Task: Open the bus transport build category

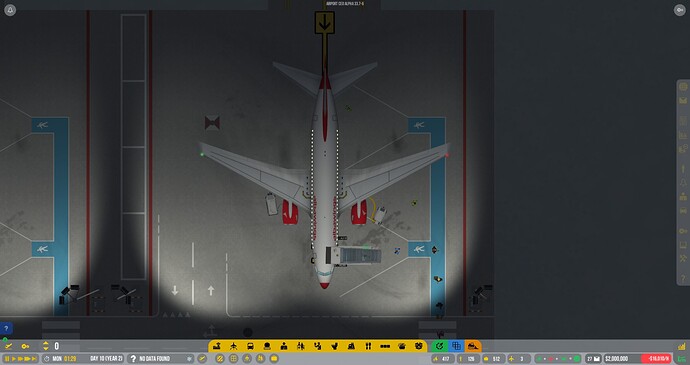Action: tap(250, 347)
